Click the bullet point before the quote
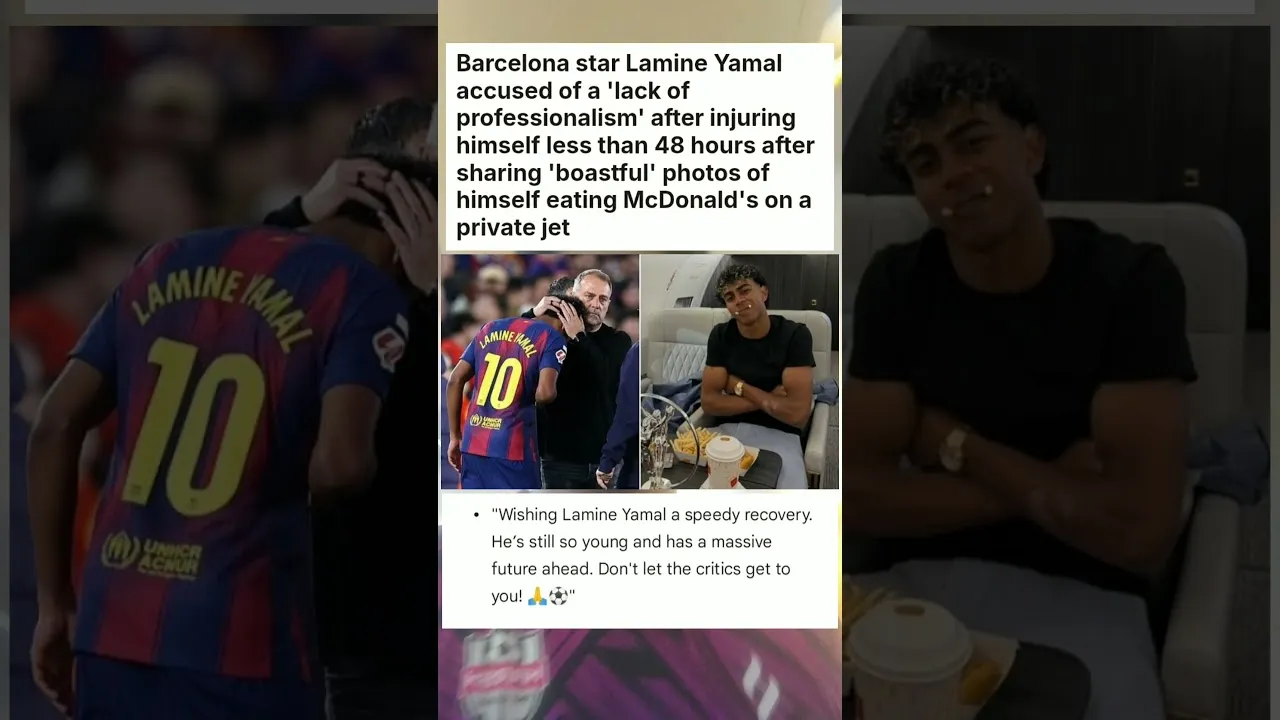Viewport: 1280px width, 720px height. click(x=475, y=516)
